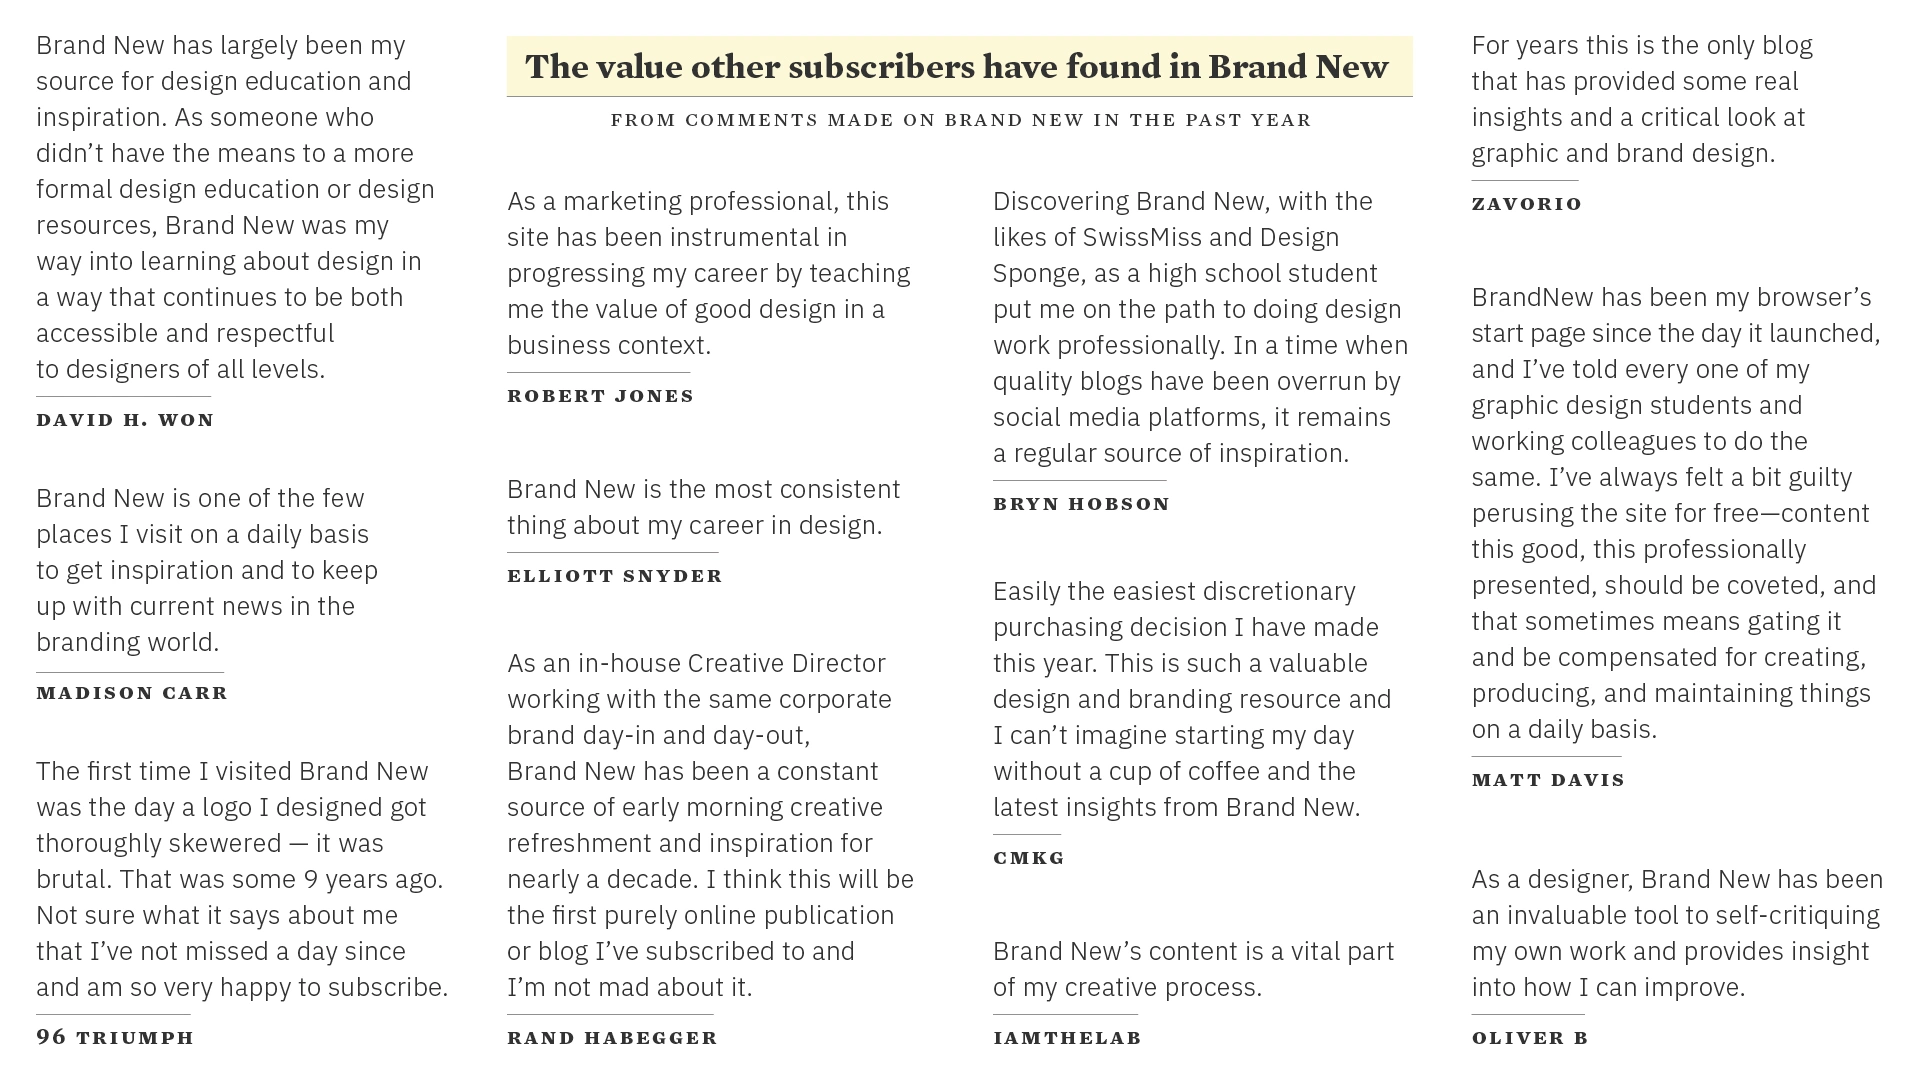The width and height of the screenshot is (1920, 1080).
Task: Click the Bryn Hobson author name
Action: click(x=1081, y=504)
